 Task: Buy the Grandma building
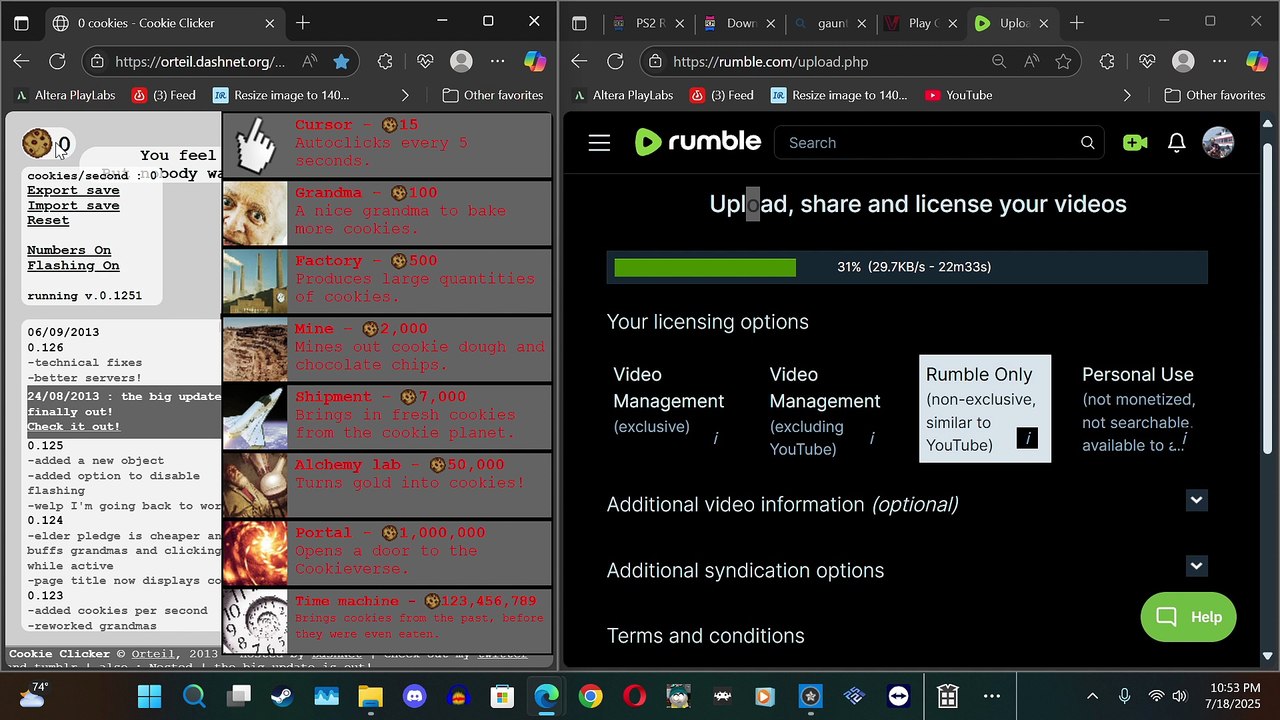[x=386, y=213]
